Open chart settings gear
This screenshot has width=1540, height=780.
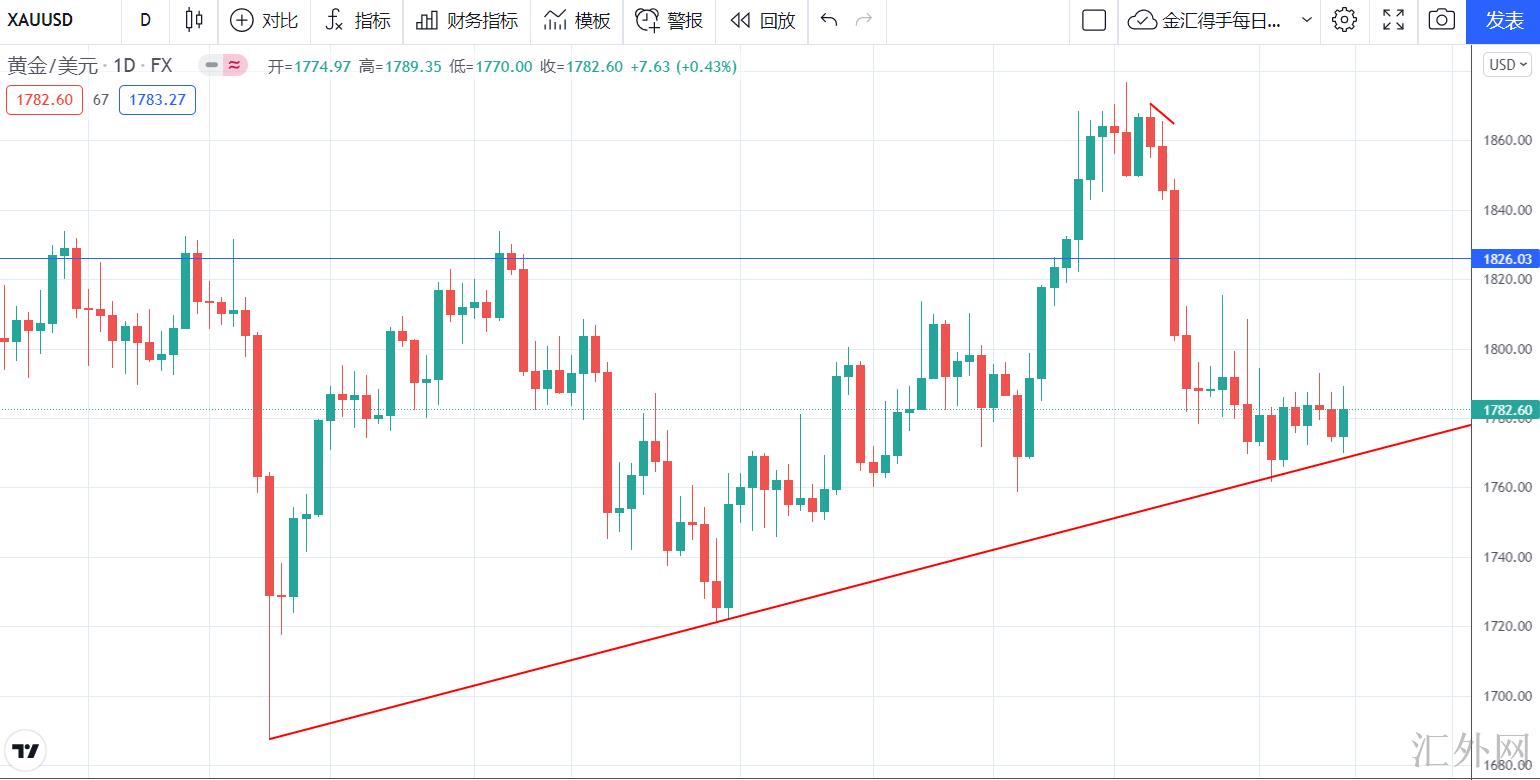point(1344,20)
